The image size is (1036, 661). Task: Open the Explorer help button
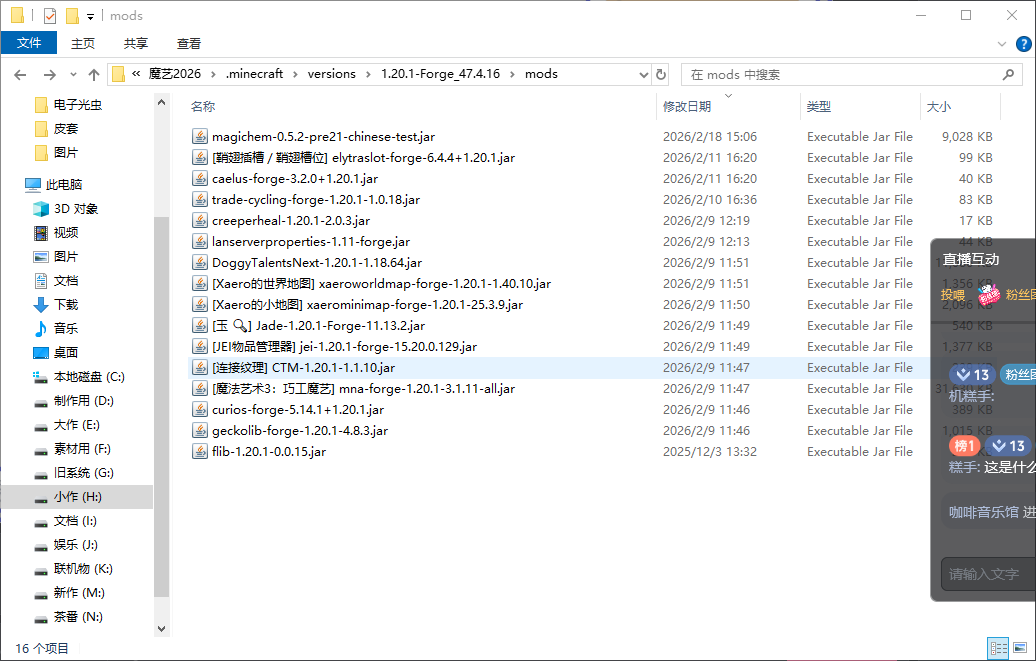[x=1023, y=44]
